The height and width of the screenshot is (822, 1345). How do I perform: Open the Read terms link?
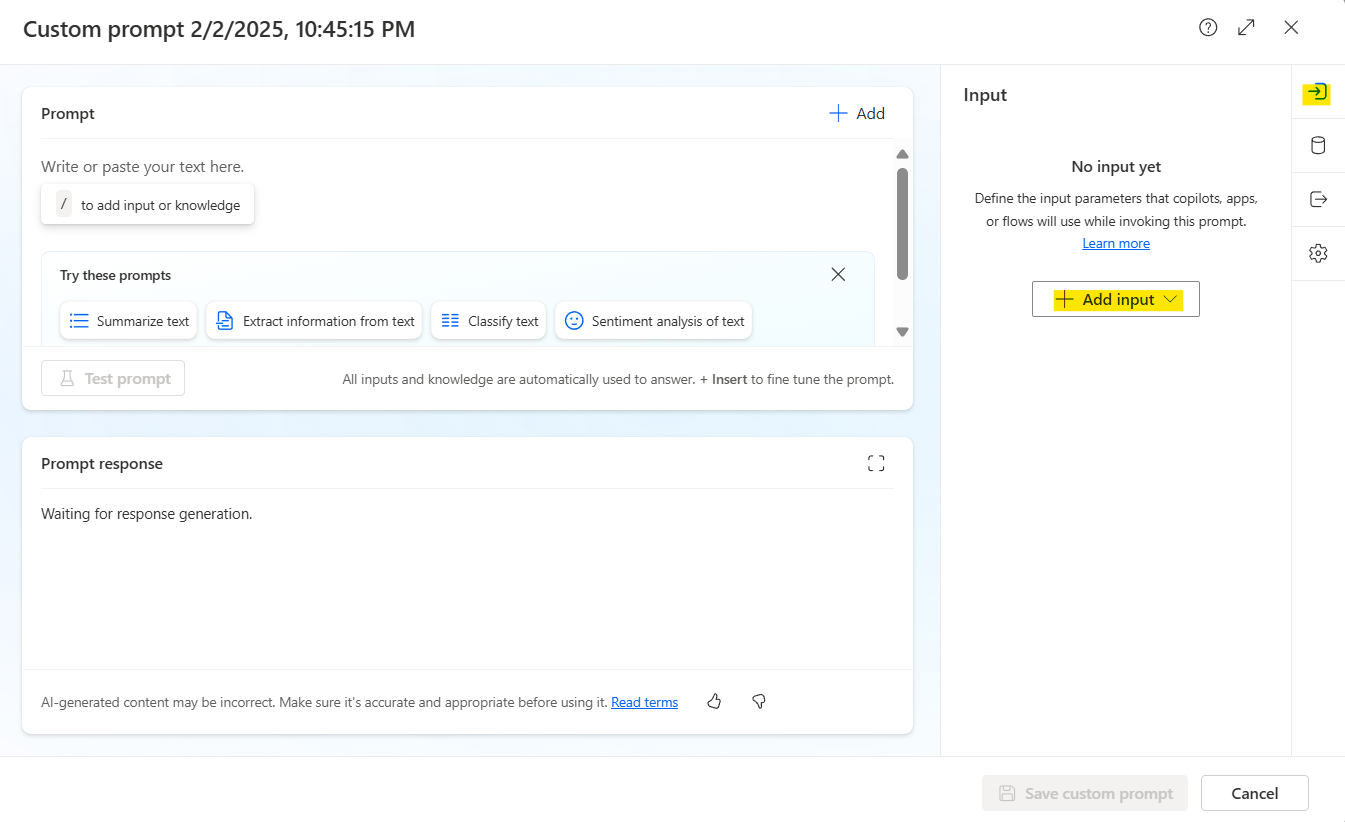click(x=643, y=701)
